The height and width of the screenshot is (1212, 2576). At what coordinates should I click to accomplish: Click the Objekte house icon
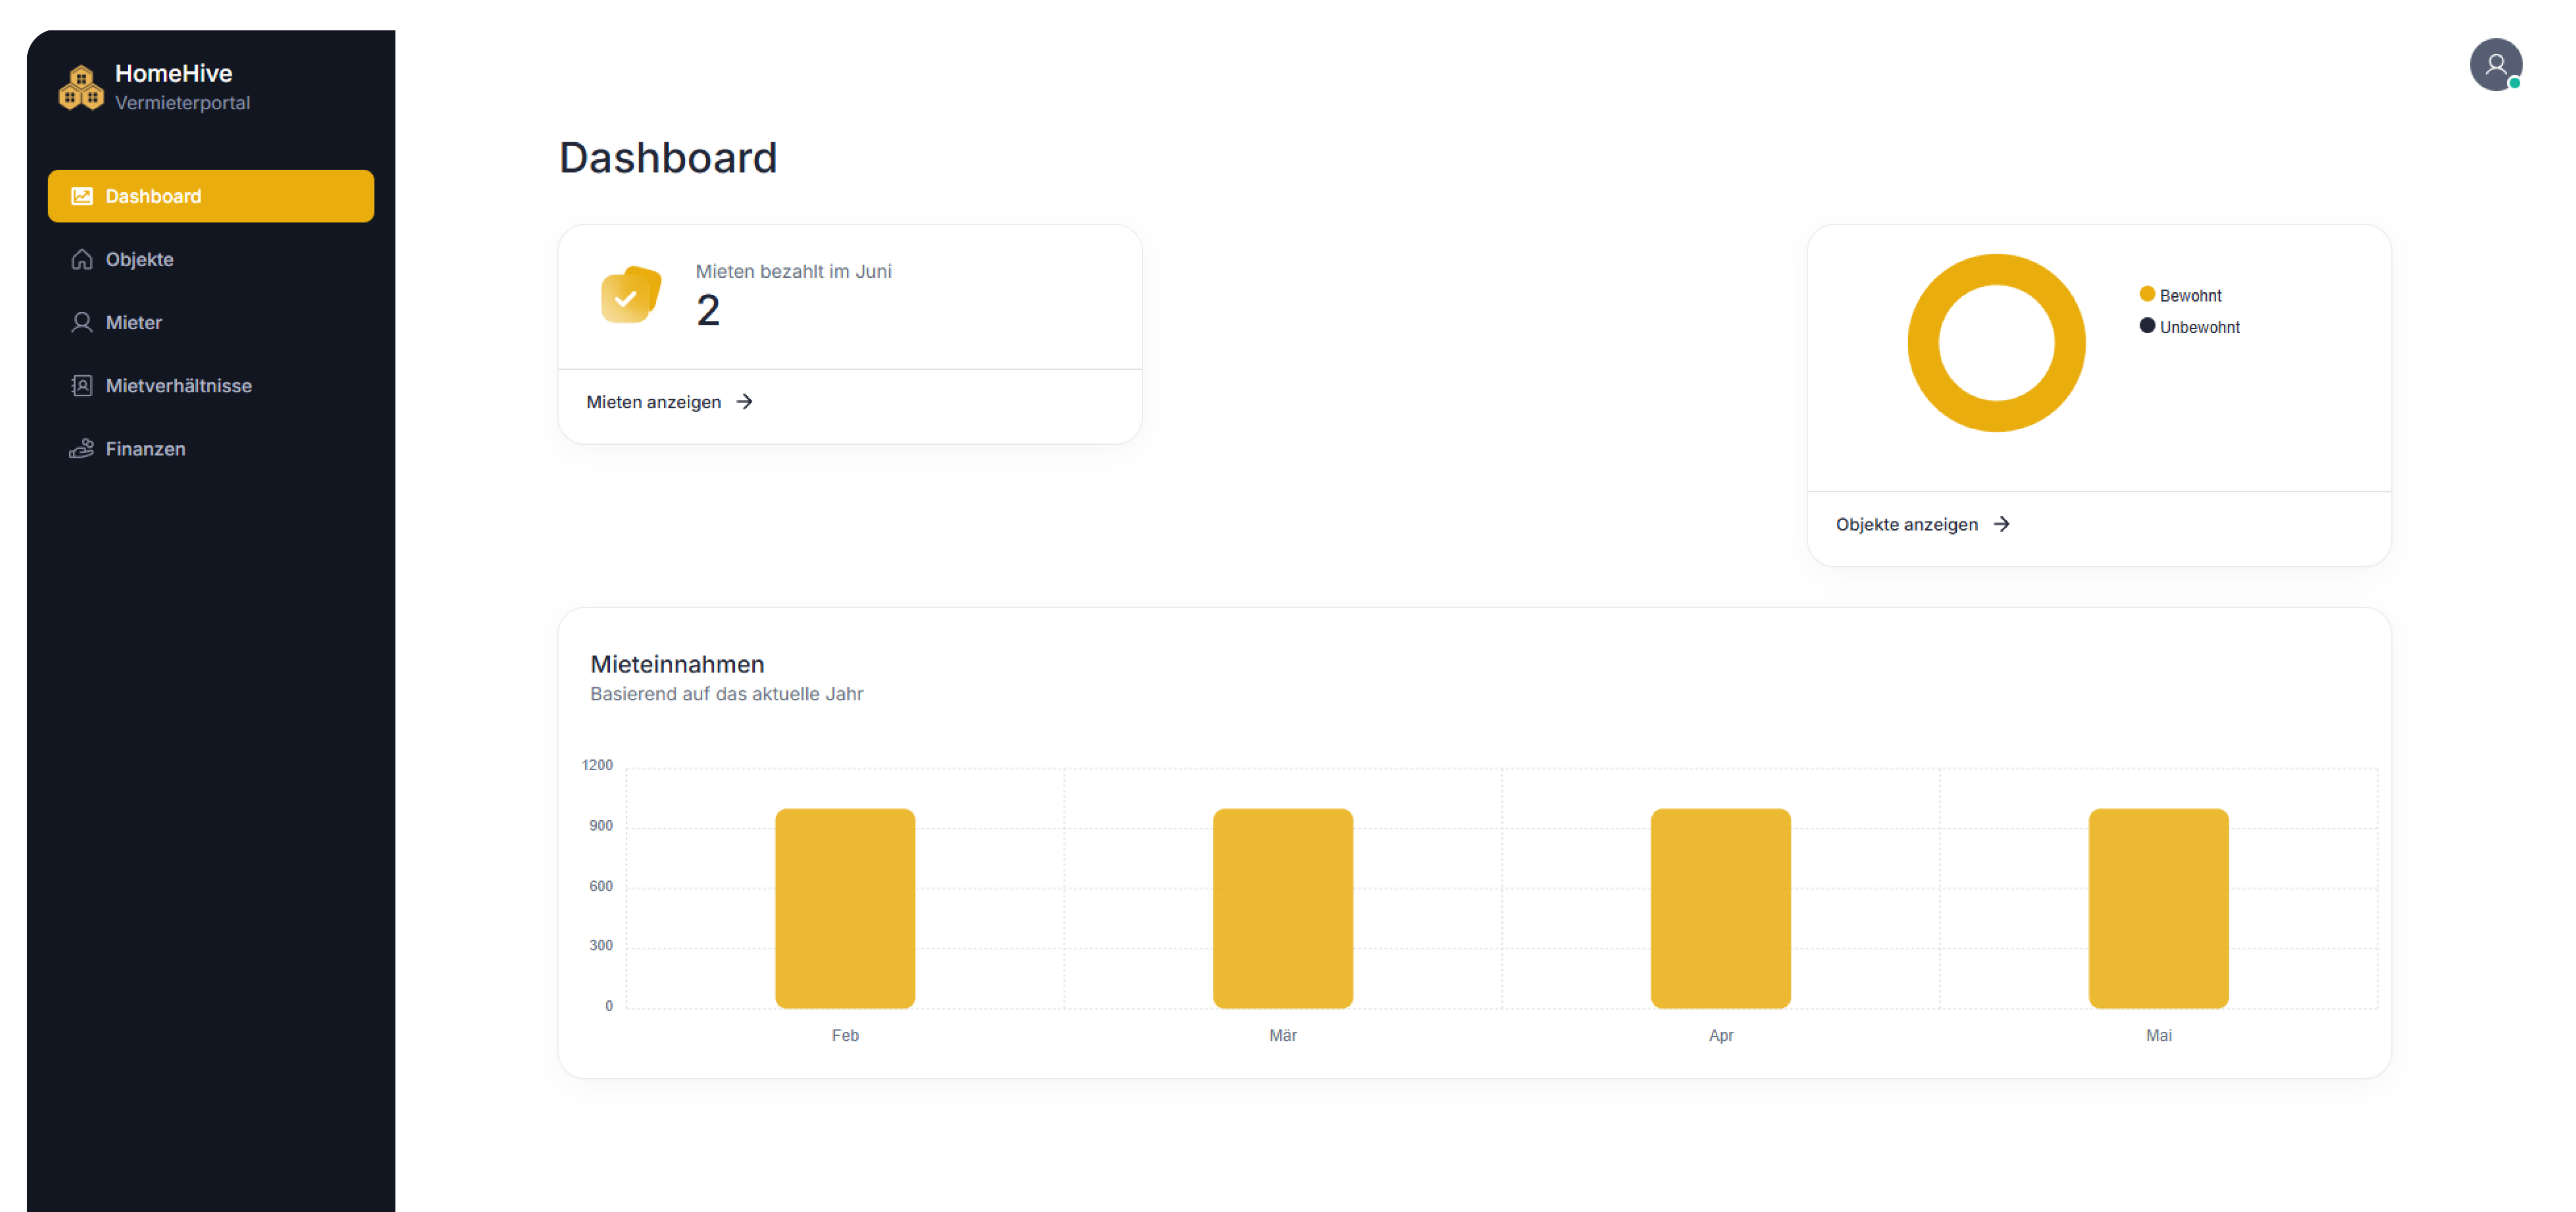[82, 259]
